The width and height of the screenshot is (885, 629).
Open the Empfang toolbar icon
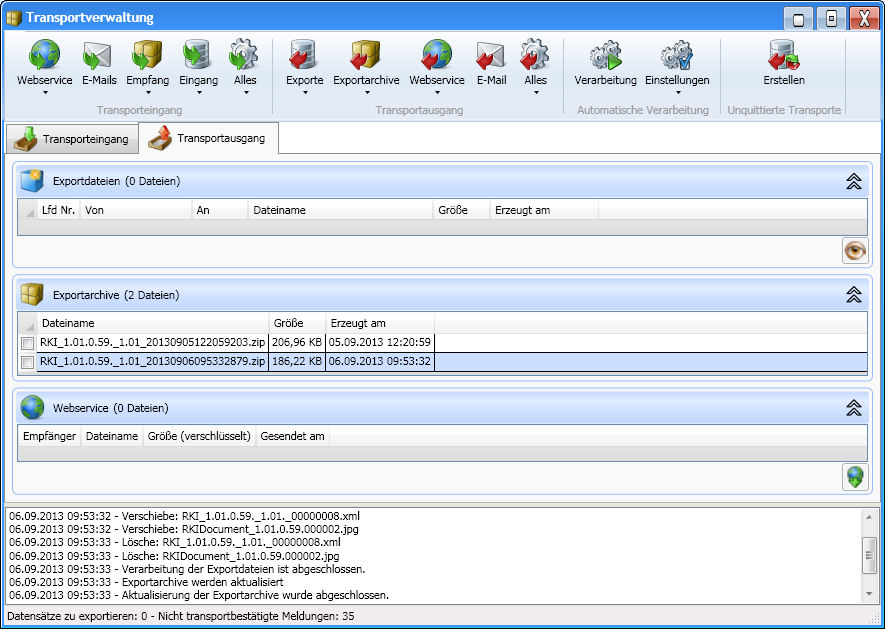(147, 56)
